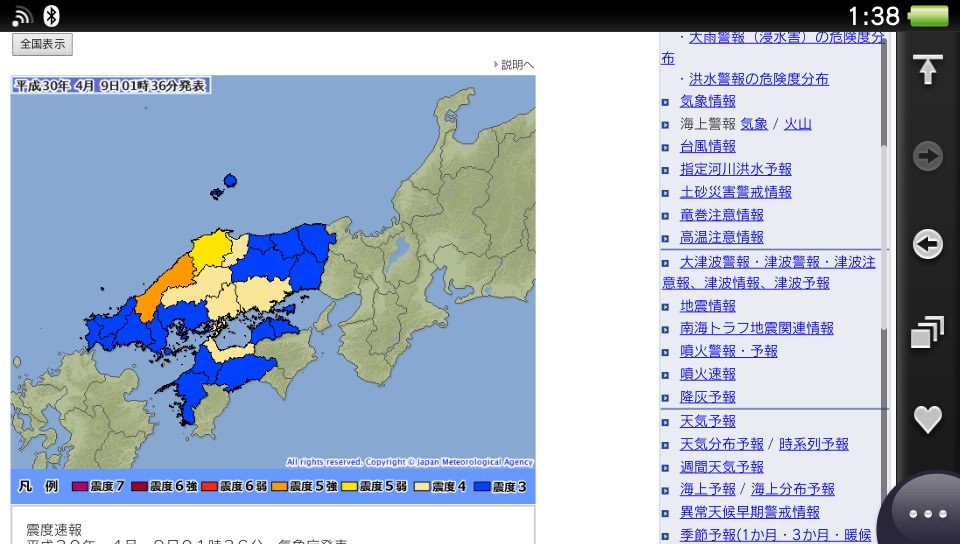
Task: Open the 南海トラフ地震関連情報 link
Action: click(757, 329)
